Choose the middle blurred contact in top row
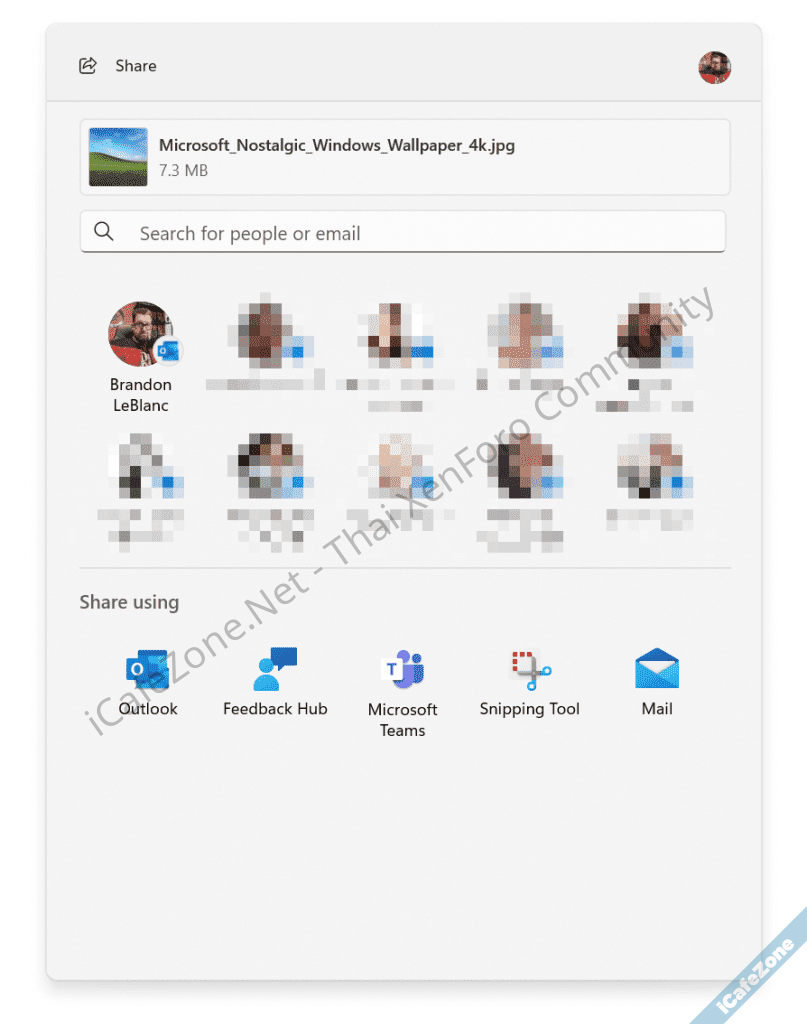The image size is (807, 1024). (394, 336)
